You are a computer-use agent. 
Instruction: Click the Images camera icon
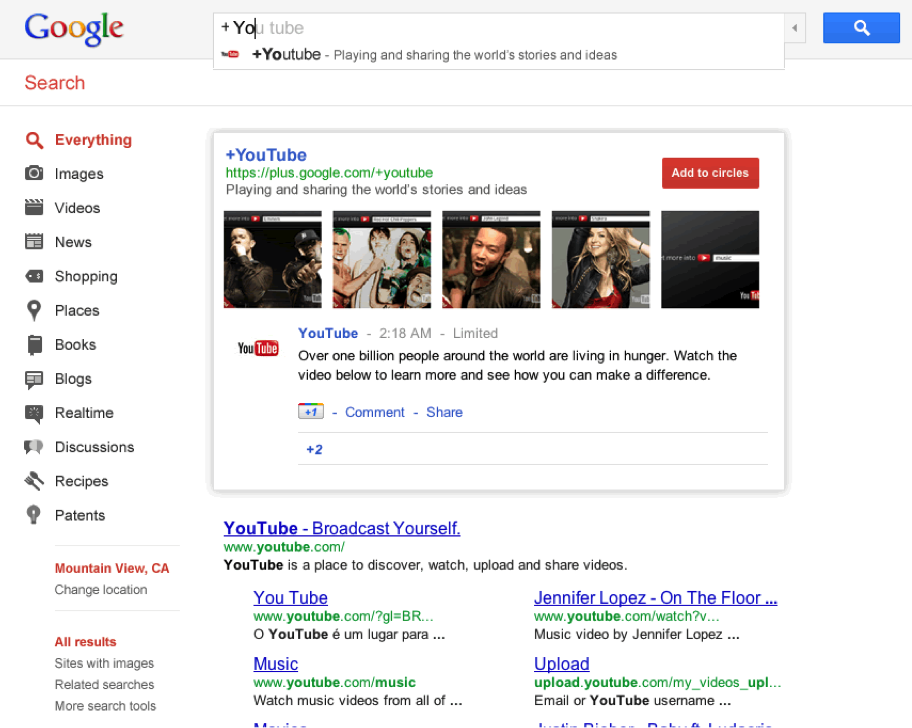coord(34,173)
